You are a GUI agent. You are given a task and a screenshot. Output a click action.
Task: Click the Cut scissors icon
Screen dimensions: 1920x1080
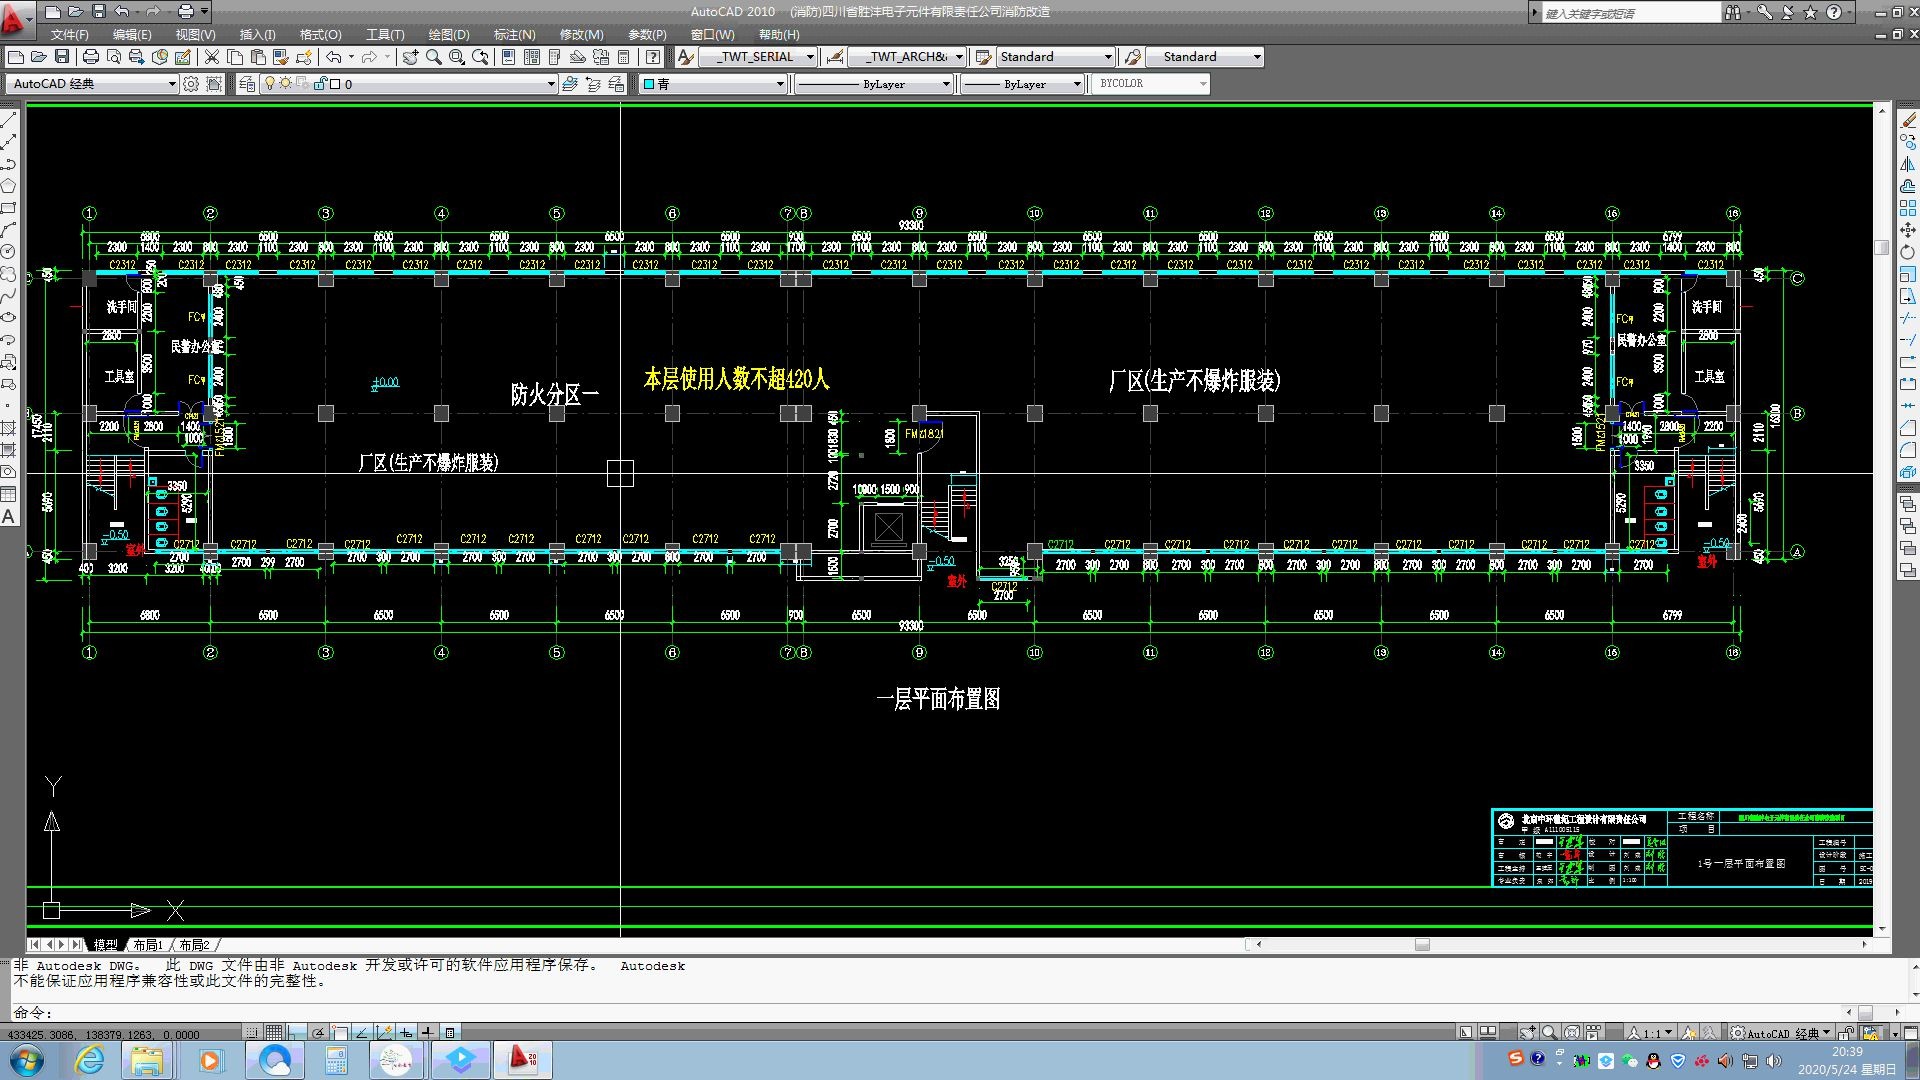point(212,57)
